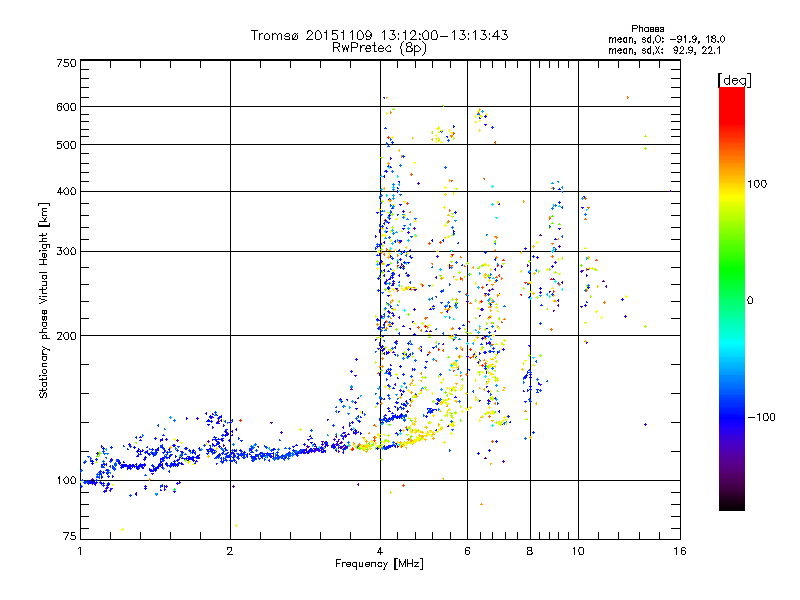Click the y-axis label '300'
Screen dimensions: 800x600
click(66, 252)
